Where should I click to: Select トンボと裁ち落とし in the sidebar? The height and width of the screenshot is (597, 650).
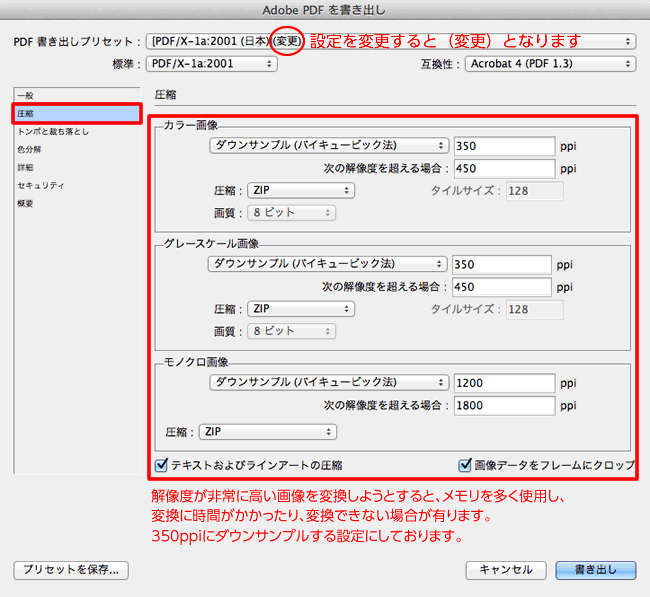point(77,131)
